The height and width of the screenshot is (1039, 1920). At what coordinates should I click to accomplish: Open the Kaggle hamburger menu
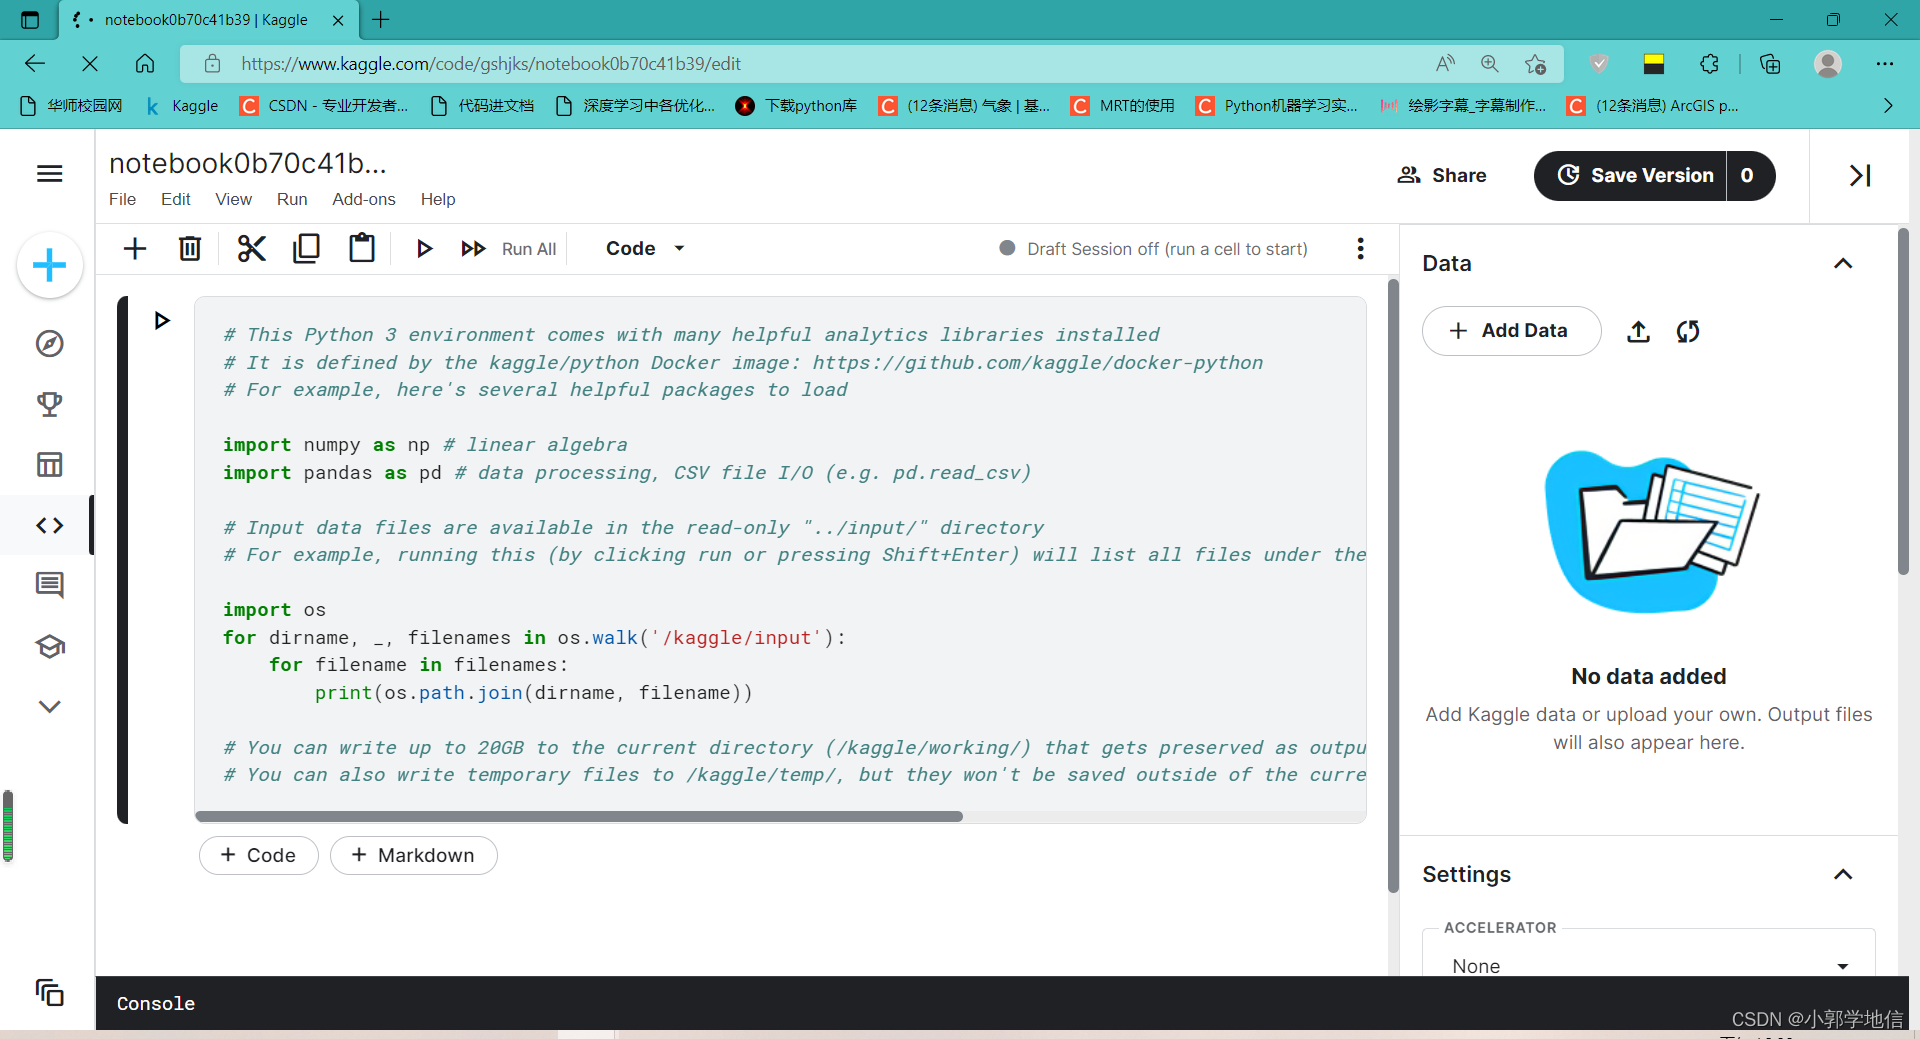(x=49, y=174)
